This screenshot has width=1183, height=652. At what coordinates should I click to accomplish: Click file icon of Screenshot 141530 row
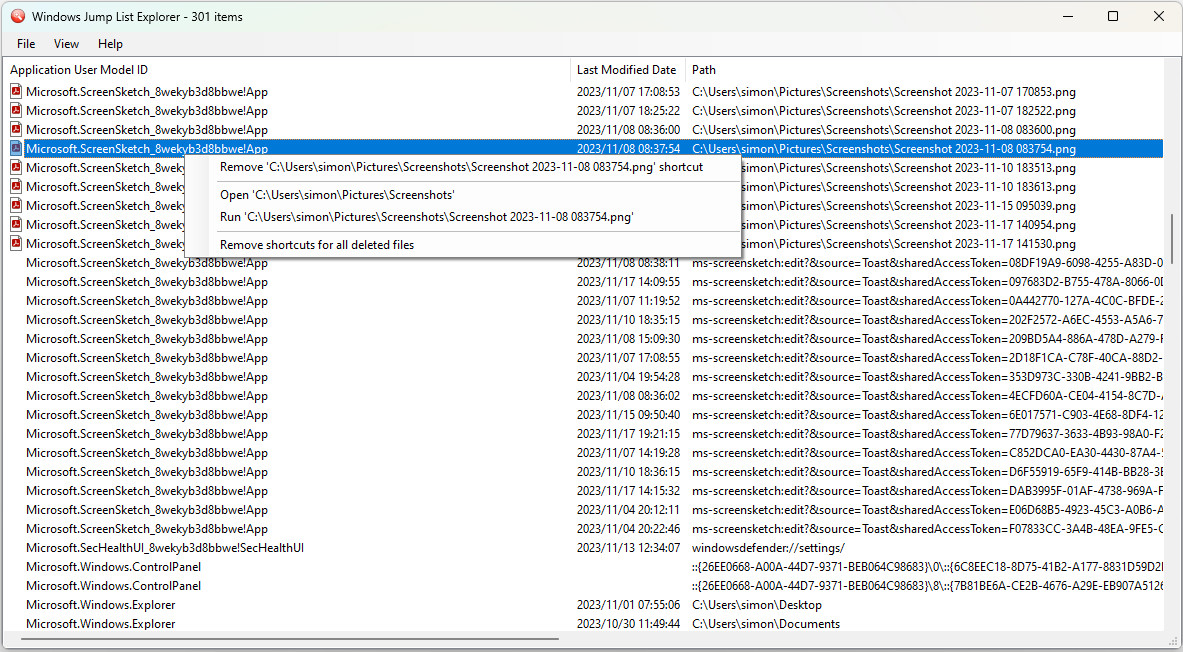(x=17, y=243)
